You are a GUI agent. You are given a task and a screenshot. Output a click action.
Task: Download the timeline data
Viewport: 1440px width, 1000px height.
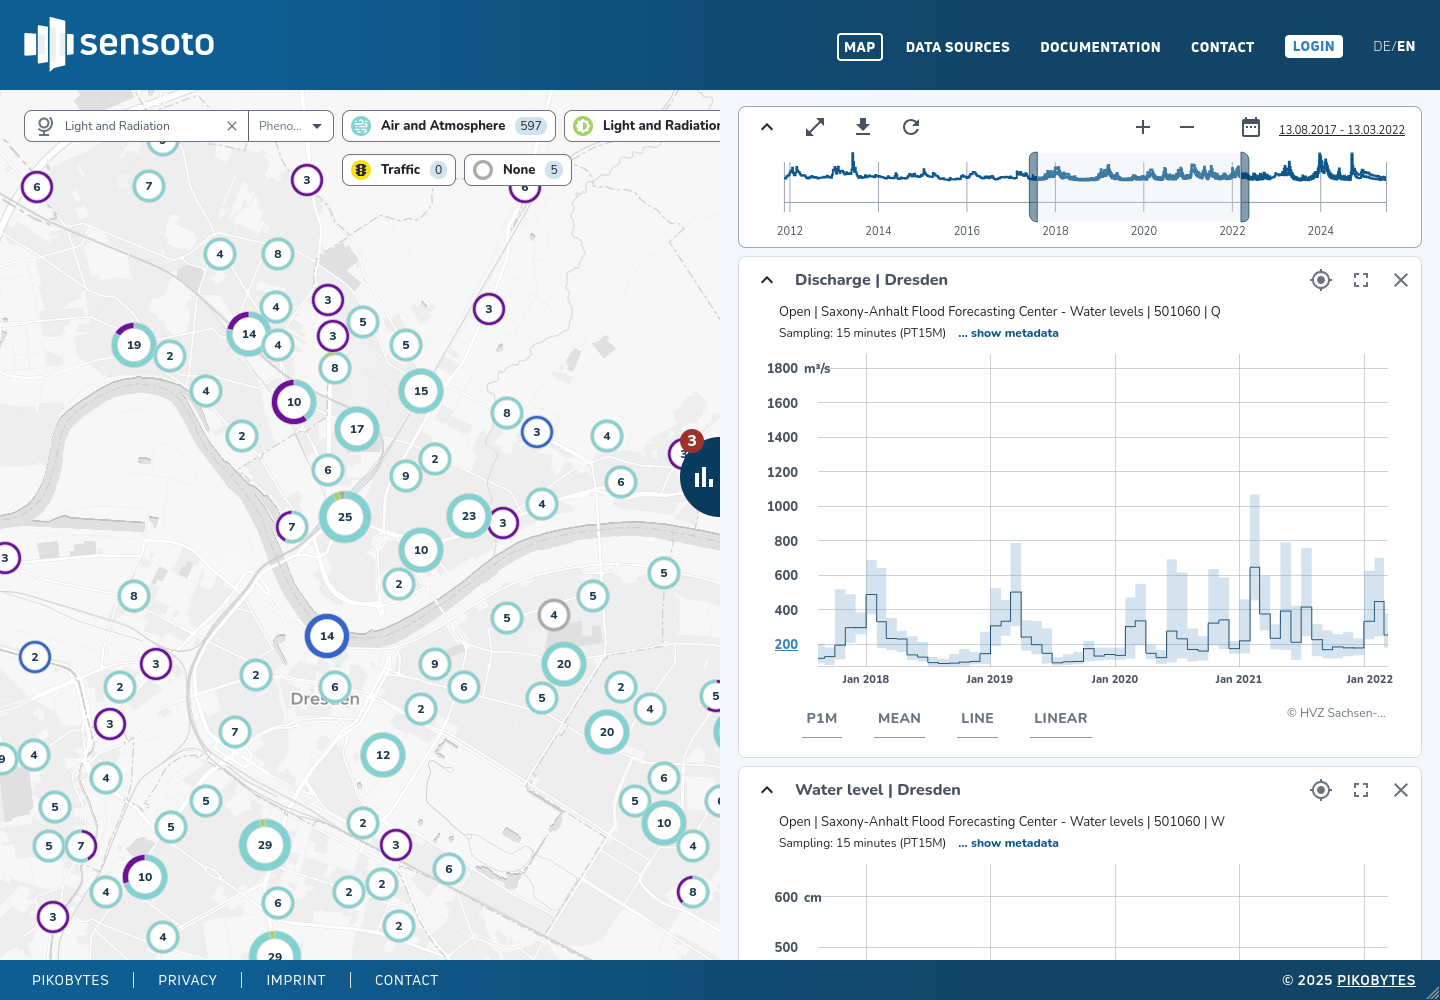coord(863,127)
